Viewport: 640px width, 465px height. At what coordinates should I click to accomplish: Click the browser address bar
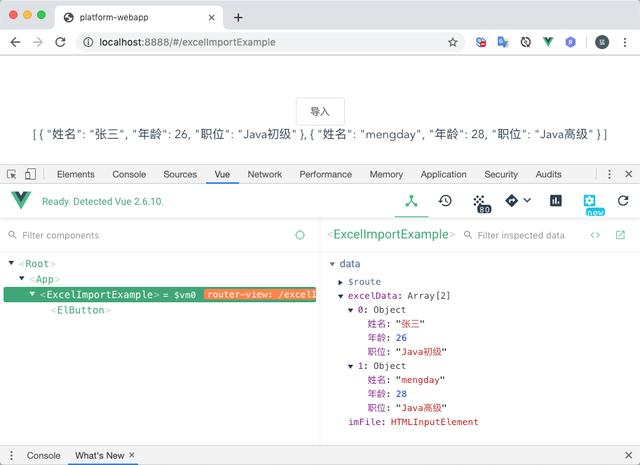pyautogui.click(x=269, y=42)
